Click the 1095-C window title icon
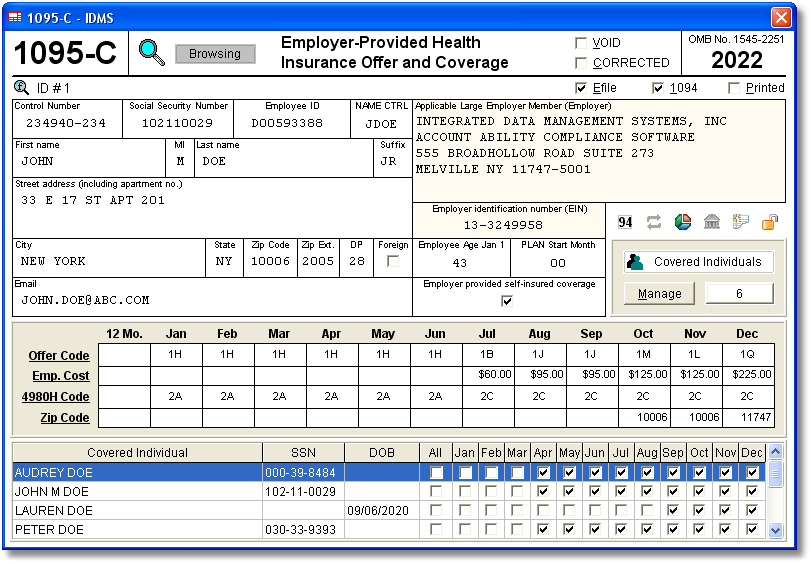This screenshot has width=811, height=564. pos(15,18)
